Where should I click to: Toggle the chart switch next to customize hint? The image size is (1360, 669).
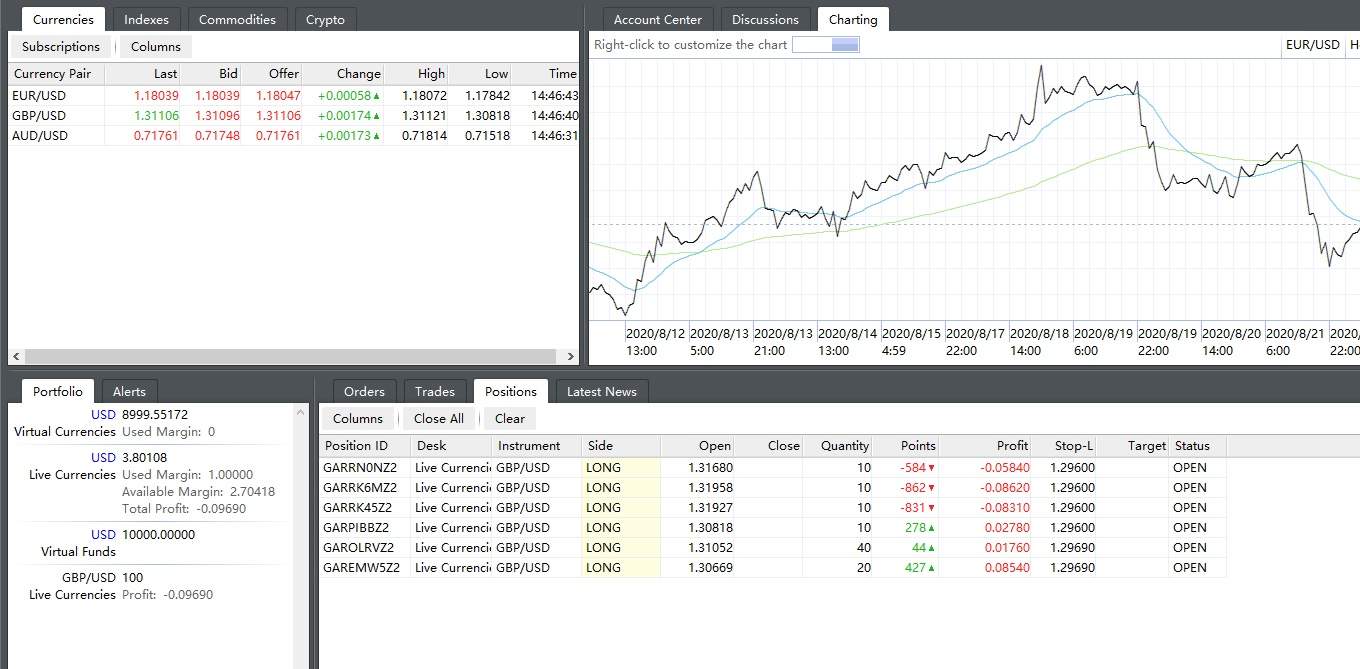coord(825,45)
